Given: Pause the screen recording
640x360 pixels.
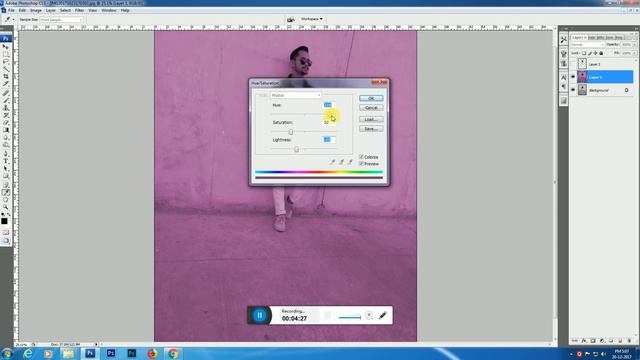Looking at the screenshot, I should point(260,315).
